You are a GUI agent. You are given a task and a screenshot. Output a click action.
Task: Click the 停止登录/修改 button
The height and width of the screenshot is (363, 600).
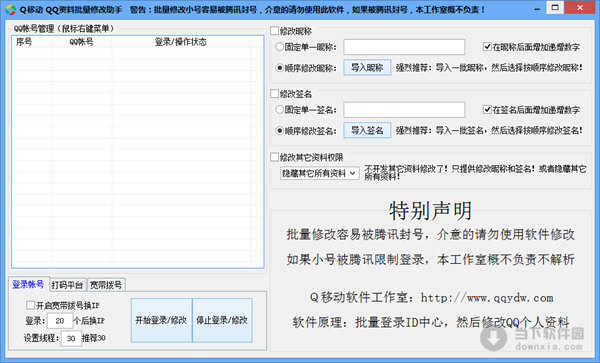tap(222, 320)
